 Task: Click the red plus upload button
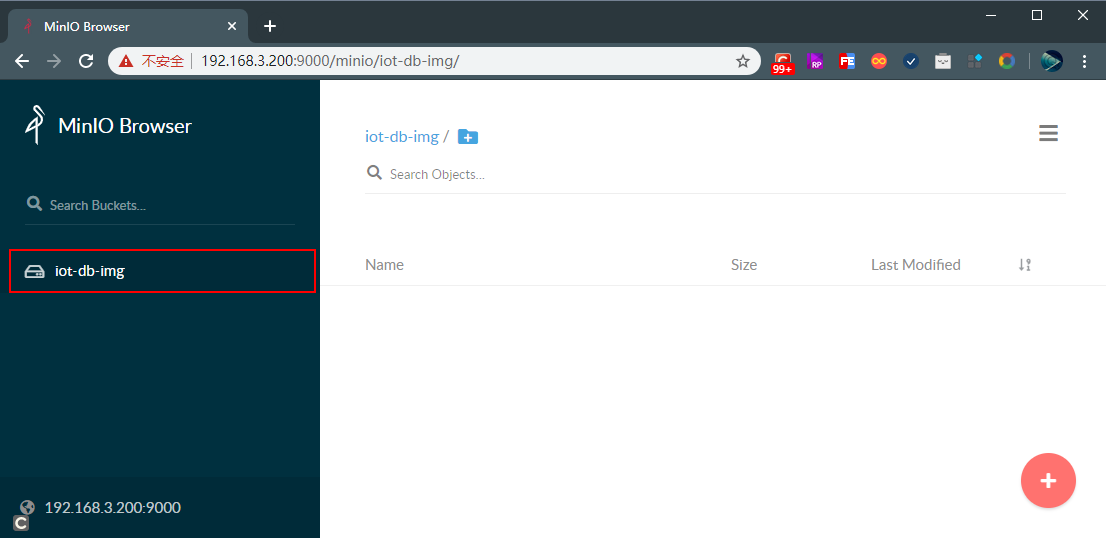click(x=1048, y=481)
